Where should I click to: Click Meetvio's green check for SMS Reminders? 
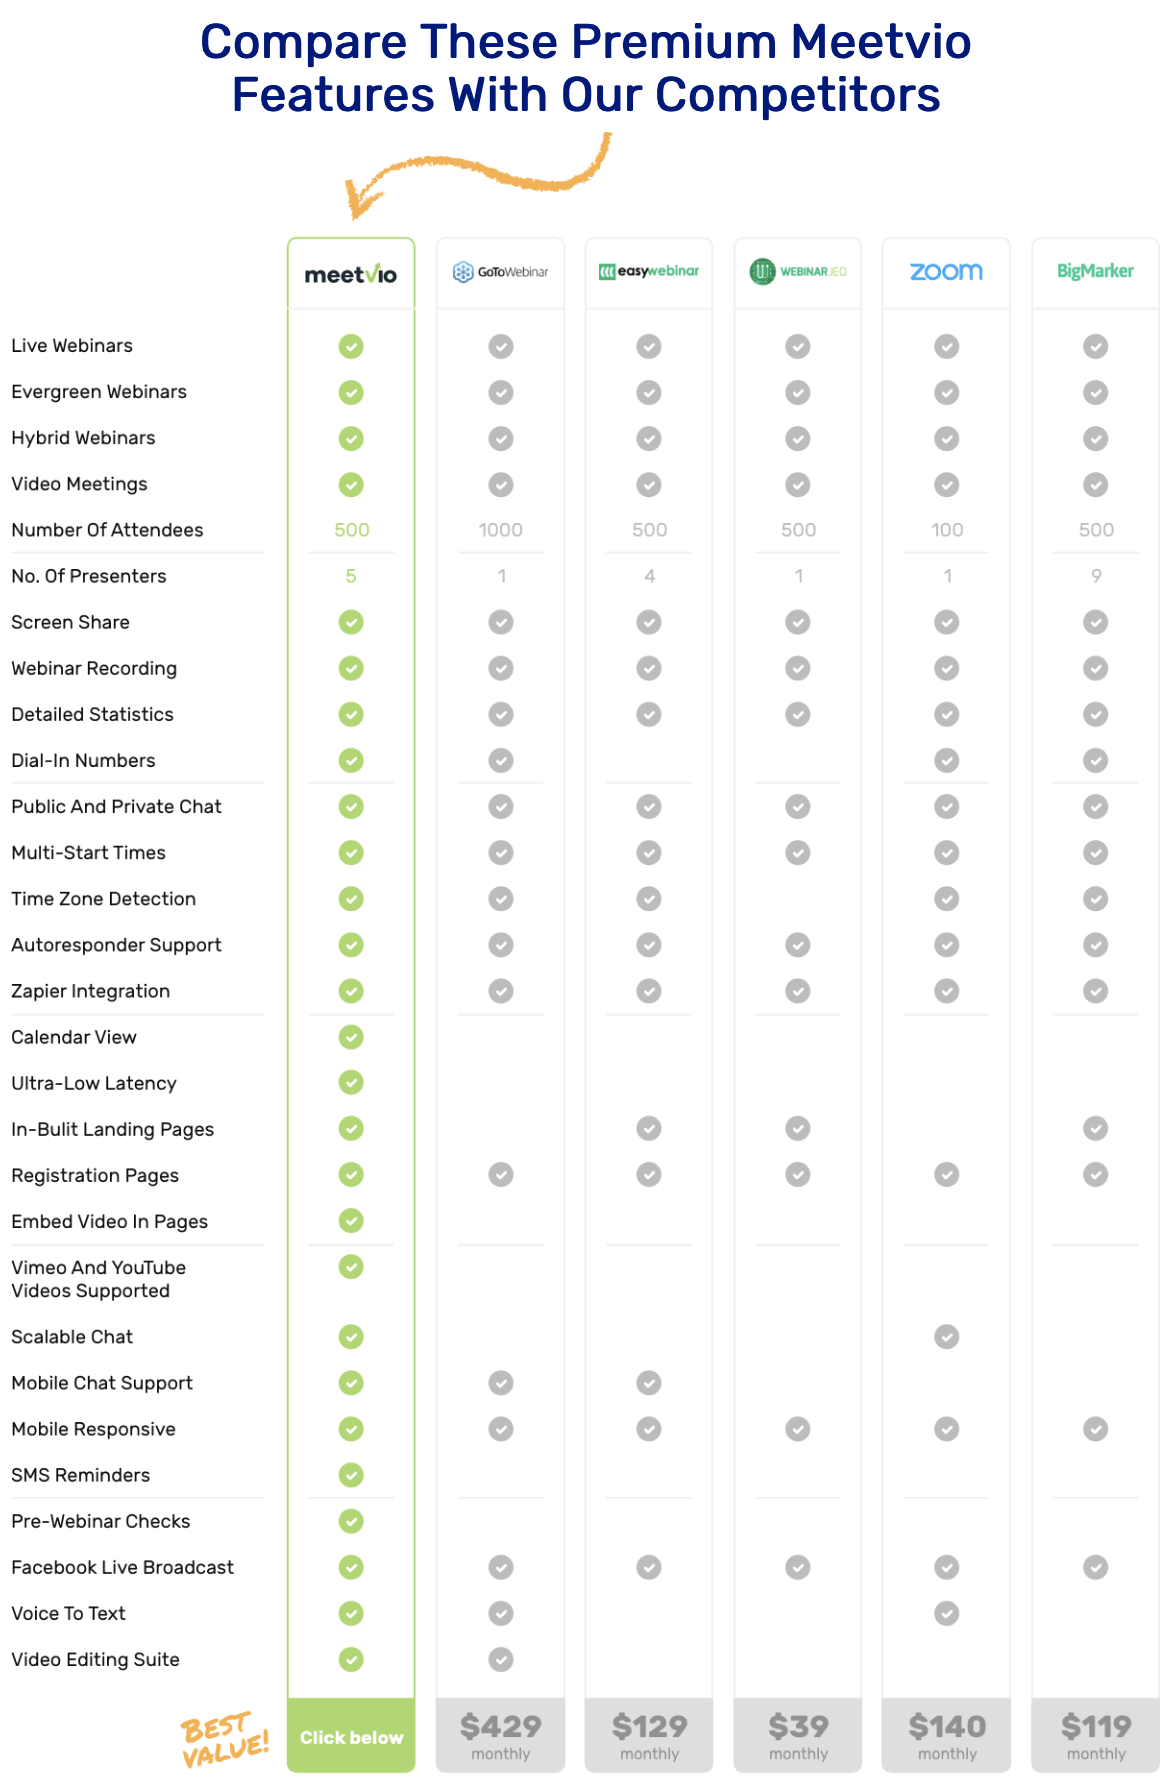(x=351, y=1475)
